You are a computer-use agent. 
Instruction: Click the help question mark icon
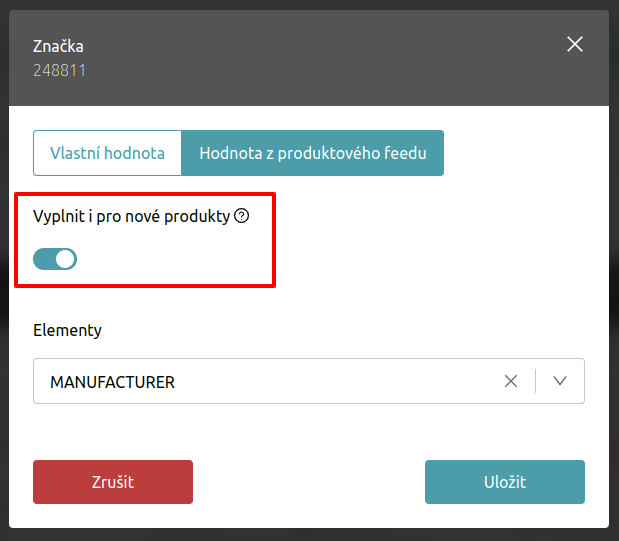(241, 215)
